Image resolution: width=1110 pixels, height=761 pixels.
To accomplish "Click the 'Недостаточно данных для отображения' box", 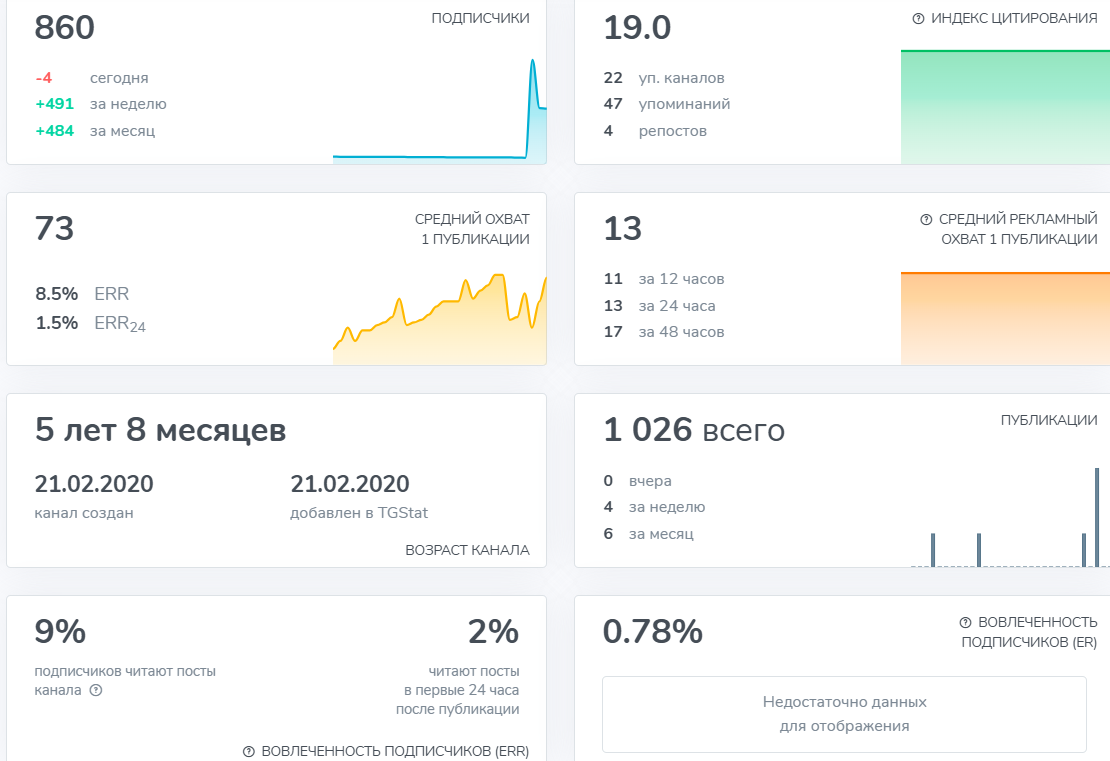I will pyautogui.click(x=844, y=714).
